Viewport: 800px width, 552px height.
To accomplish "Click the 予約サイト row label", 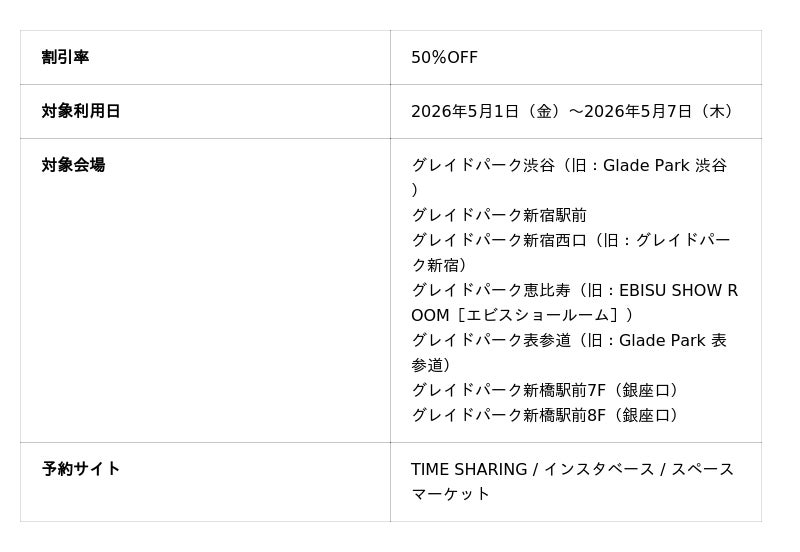I will (x=81, y=469).
